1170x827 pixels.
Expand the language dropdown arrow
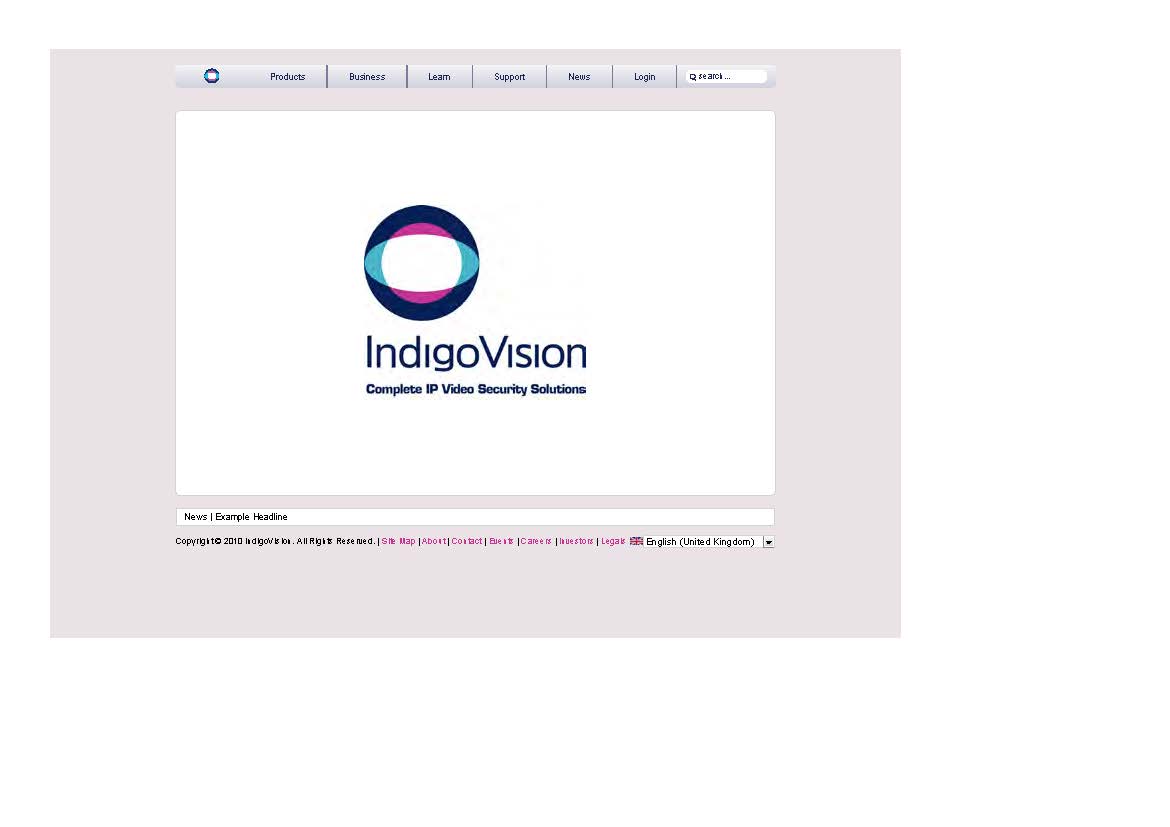768,542
